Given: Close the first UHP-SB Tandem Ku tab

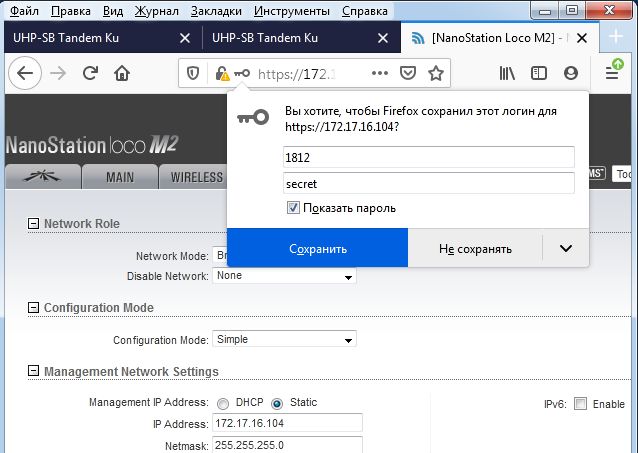Looking at the screenshot, I should (x=185, y=38).
